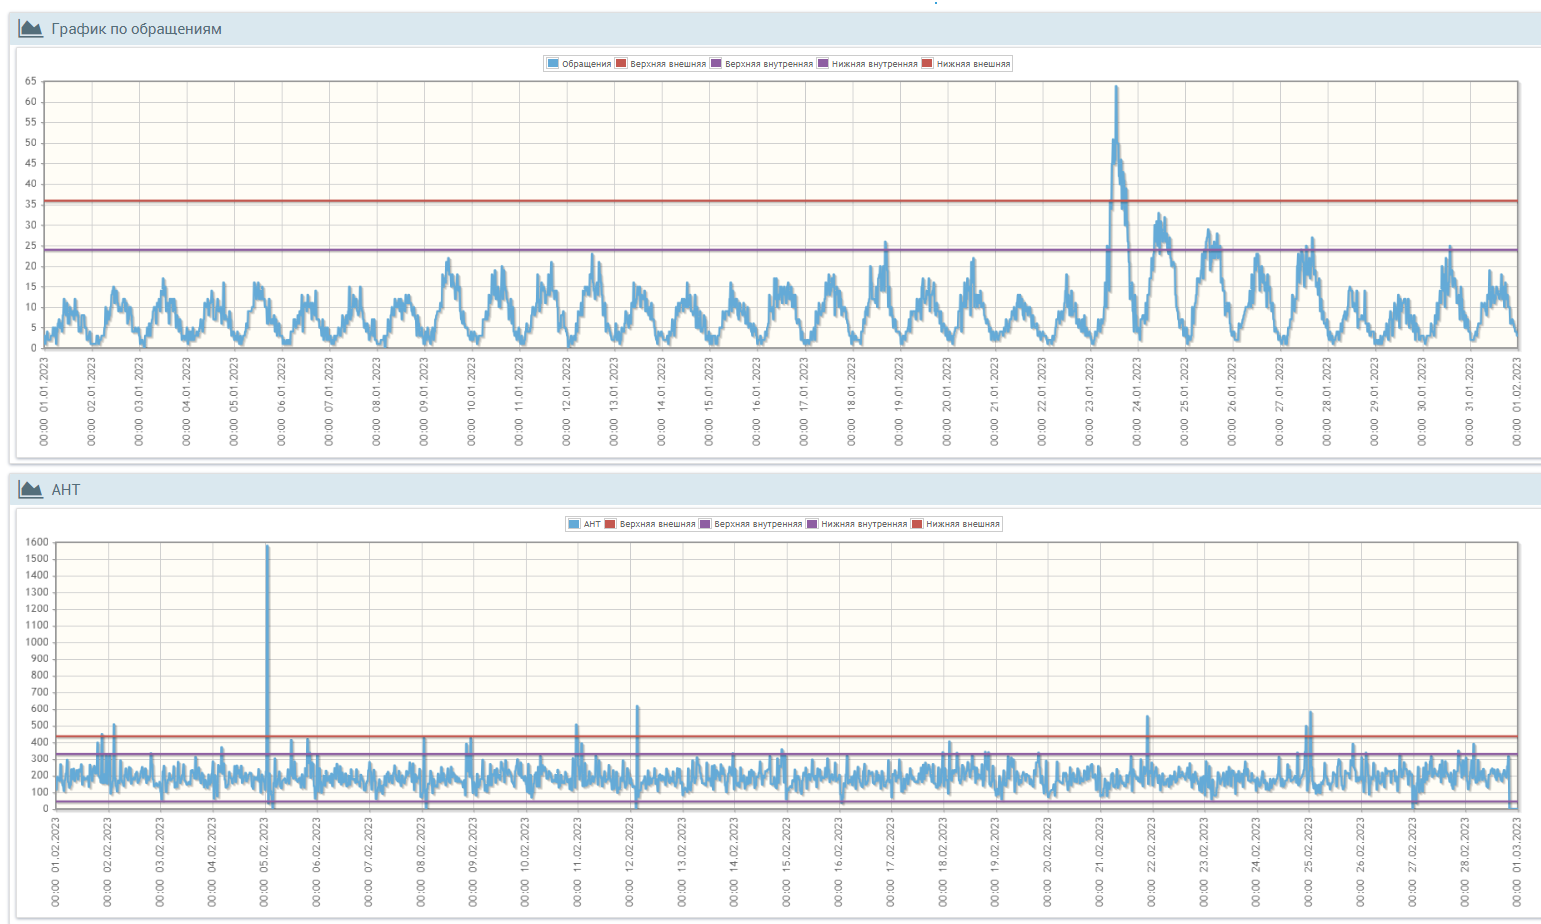Click the 00:00 01.02.2023 label under top chart
Image resolution: width=1541 pixels, height=924 pixels.
coord(1517,401)
